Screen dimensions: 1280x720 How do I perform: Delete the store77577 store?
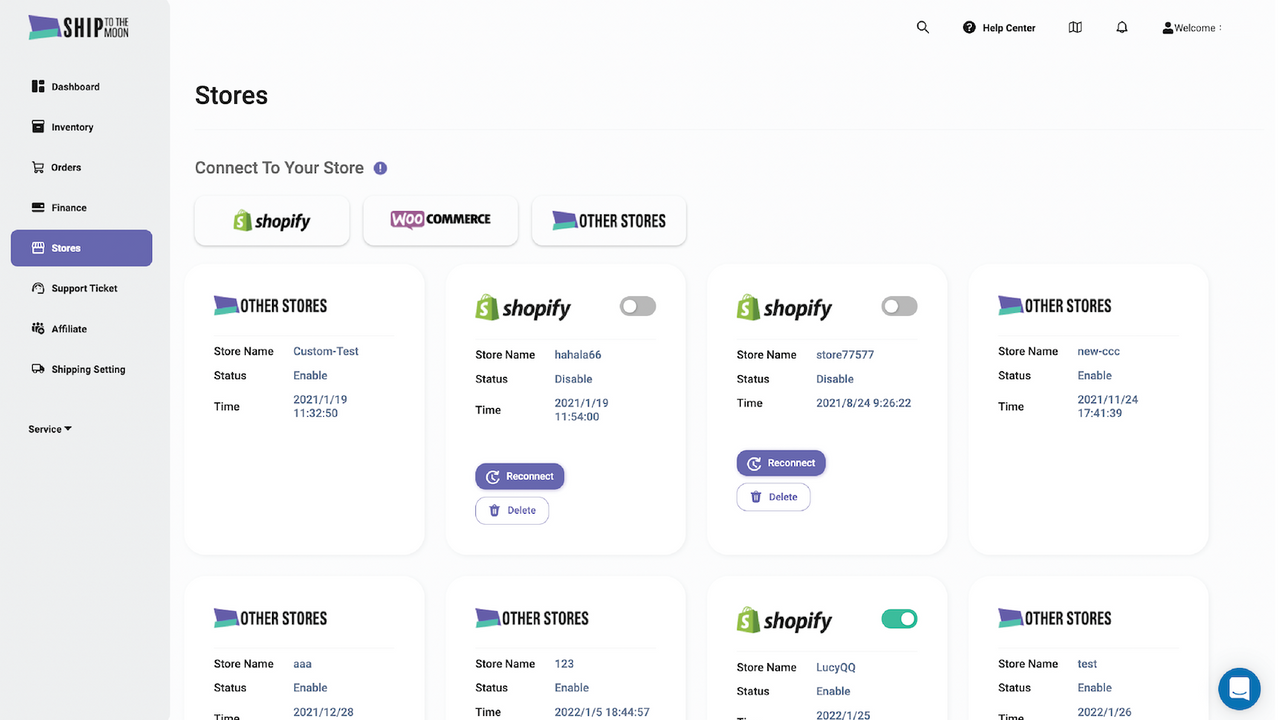pyautogui.click(x=773, y=497)
